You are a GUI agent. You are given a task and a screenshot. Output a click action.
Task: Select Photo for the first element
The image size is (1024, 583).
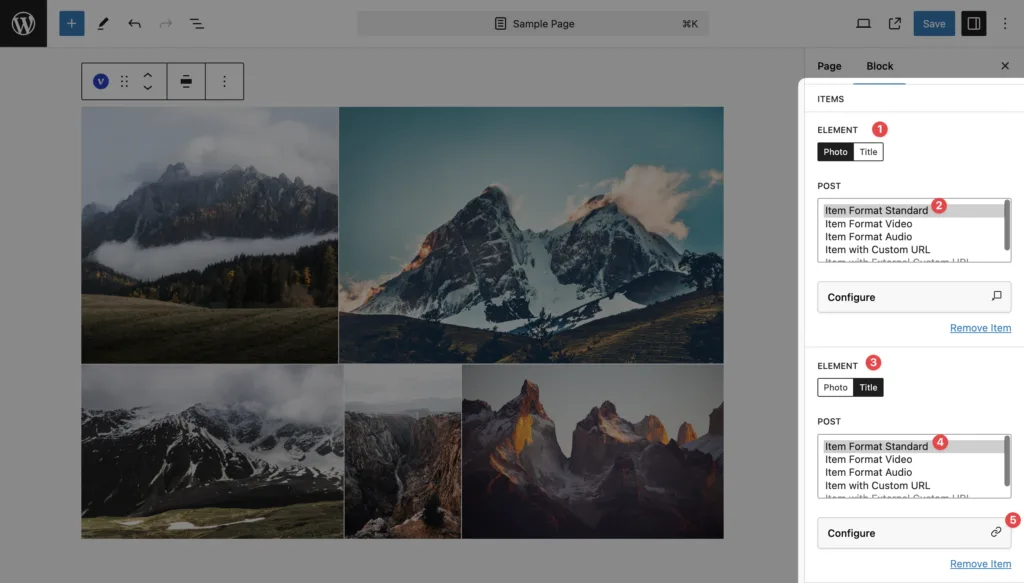point(835,151)
